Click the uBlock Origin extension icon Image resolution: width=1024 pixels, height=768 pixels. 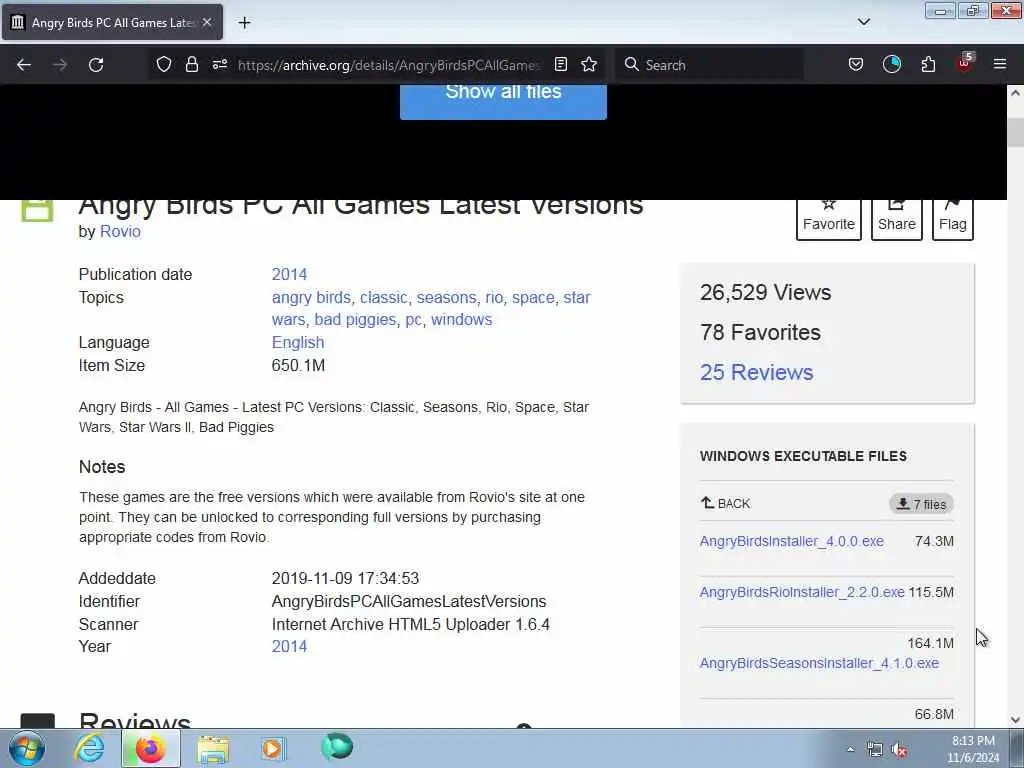[965, 63]
